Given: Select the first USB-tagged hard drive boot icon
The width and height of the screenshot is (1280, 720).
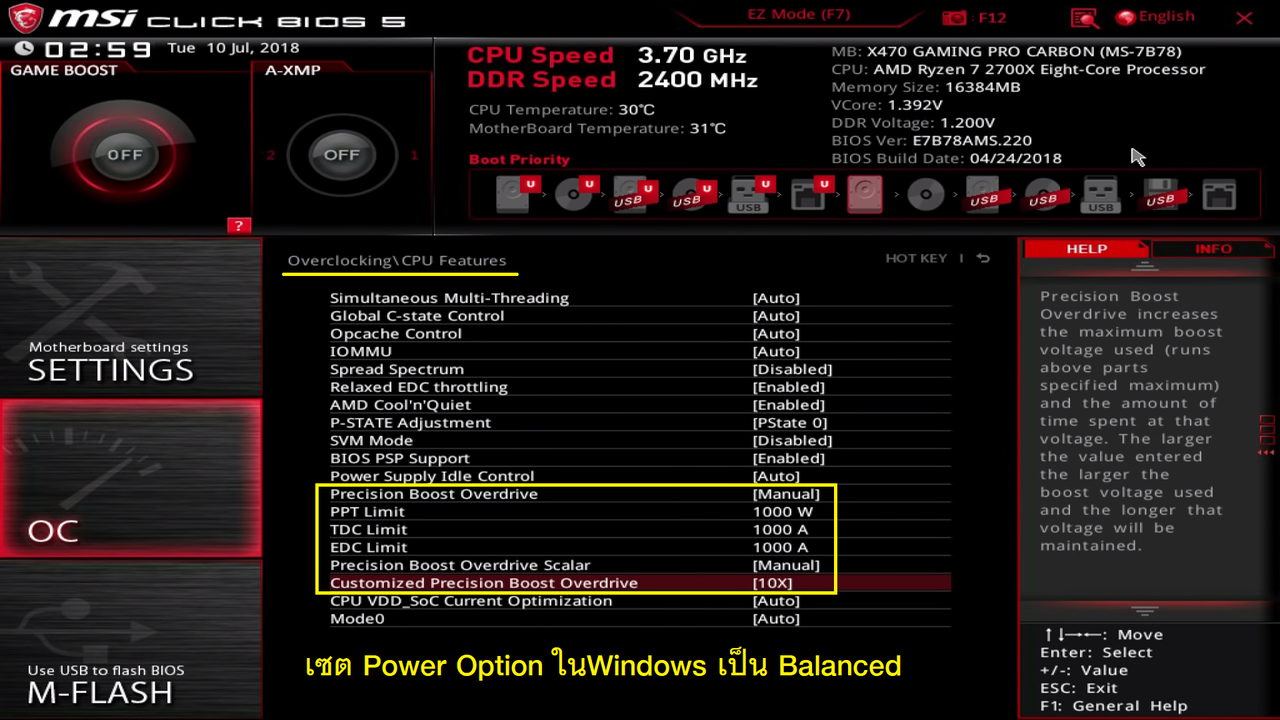Looking at the screenshot, I should (630, 194).
